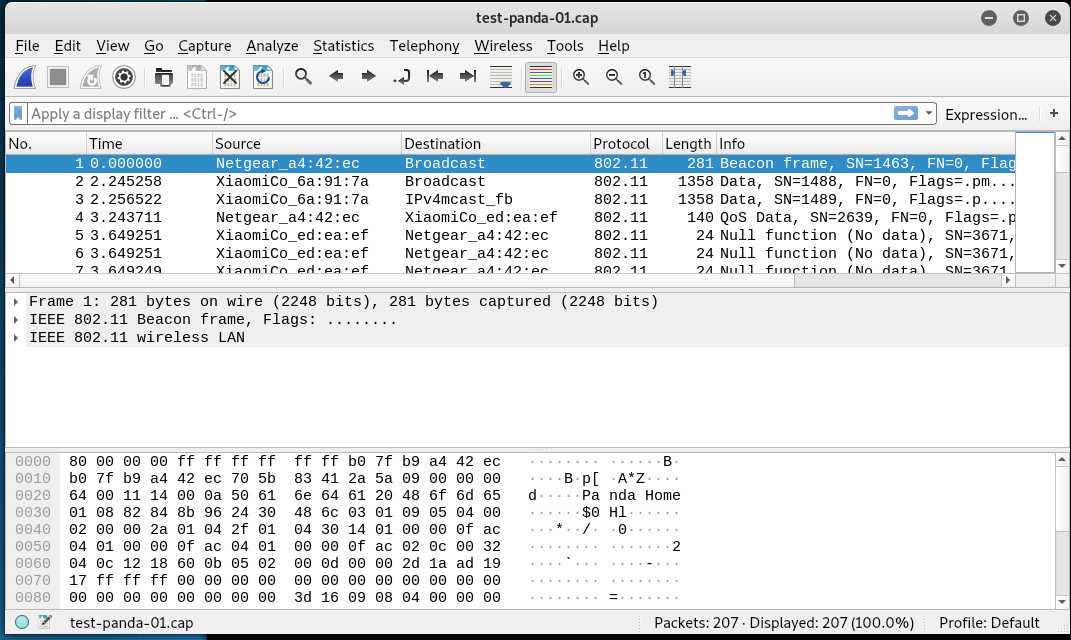The image size is (1071, 640).
Task: Go back to previous packet arrow
Action: click(335, 76)
